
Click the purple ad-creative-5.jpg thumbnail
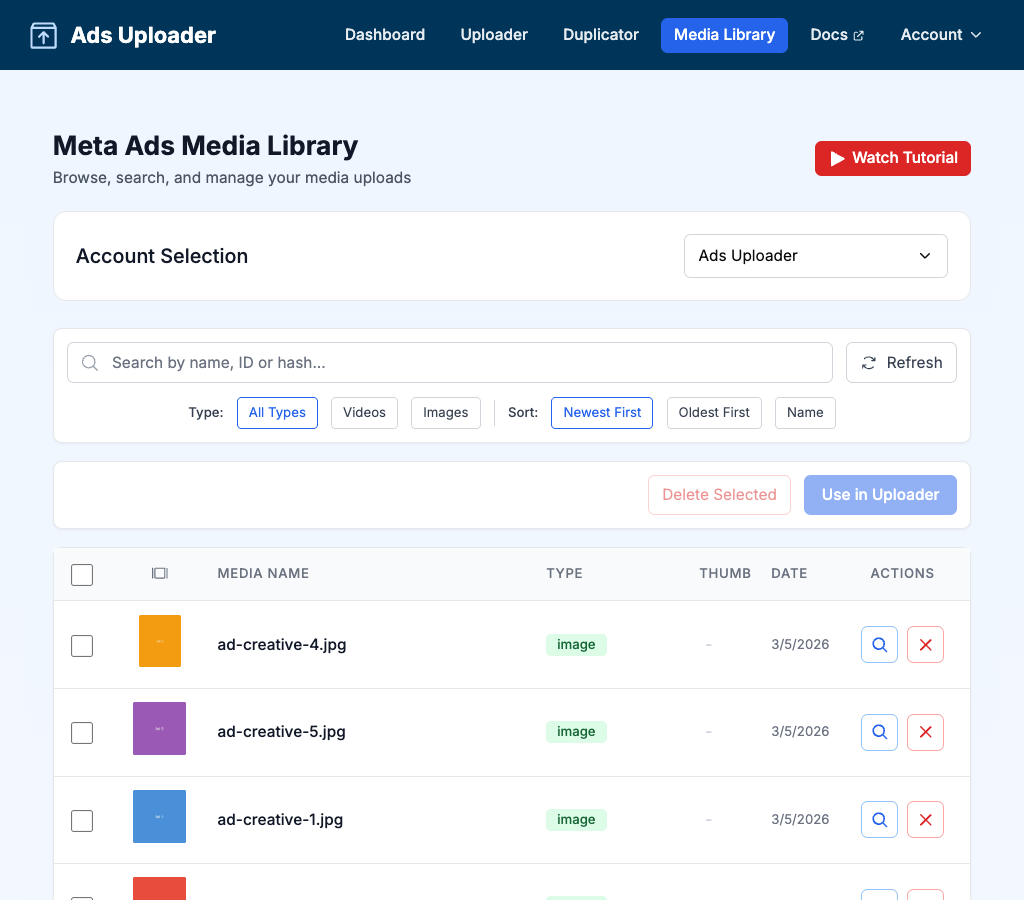pyautogui.click(x=159, y=728)
